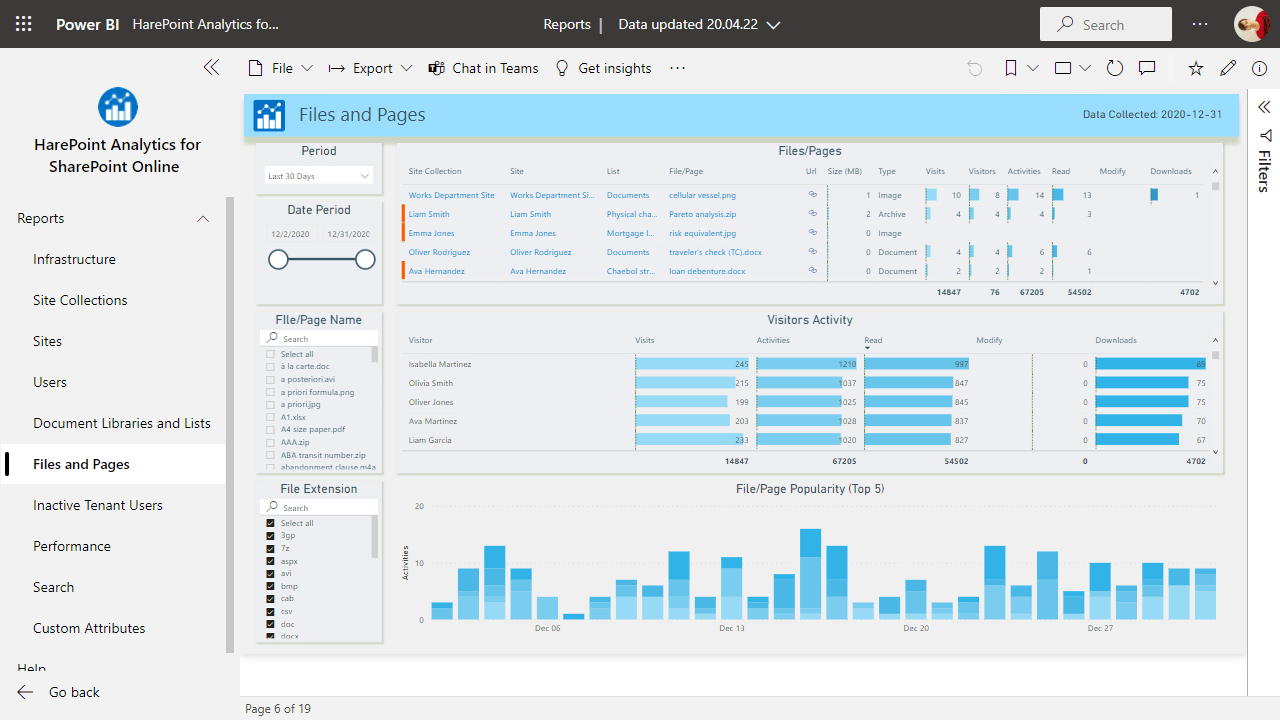This screenshot has height=720, width=1280.
Task: Check the a posteriori.avi checkbox
Action: point(270,379)
